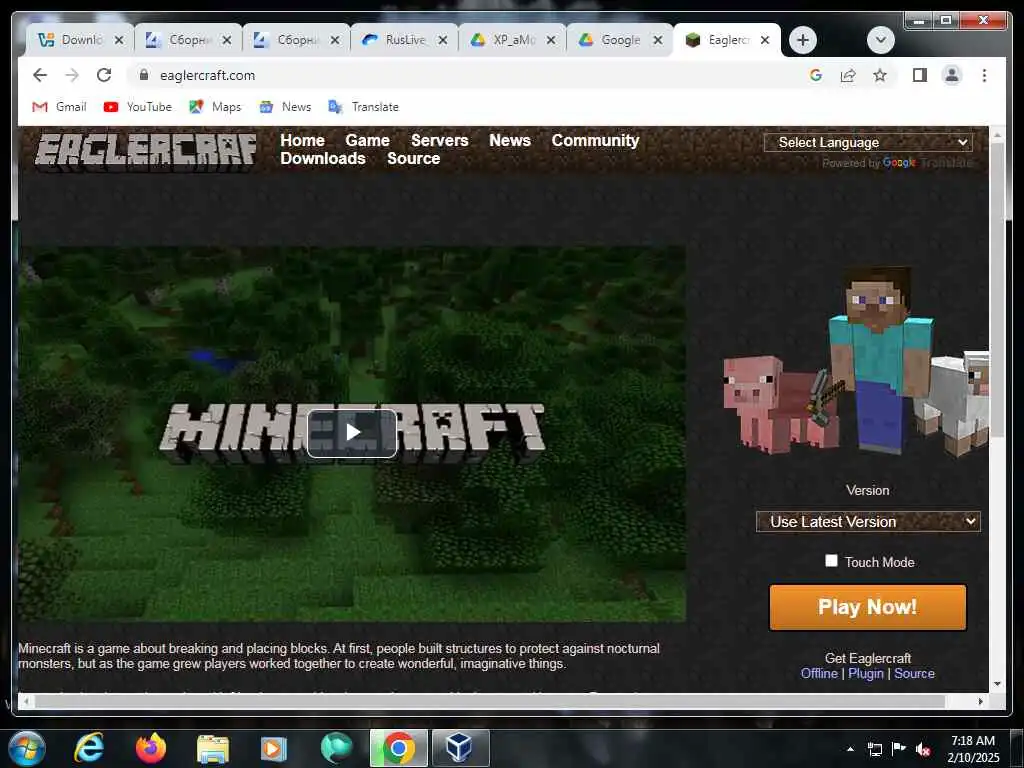Viewport: 1024px width, 768px height.
Task: Open Windows Media Player from the taskbar
Action: pos(274,749)
